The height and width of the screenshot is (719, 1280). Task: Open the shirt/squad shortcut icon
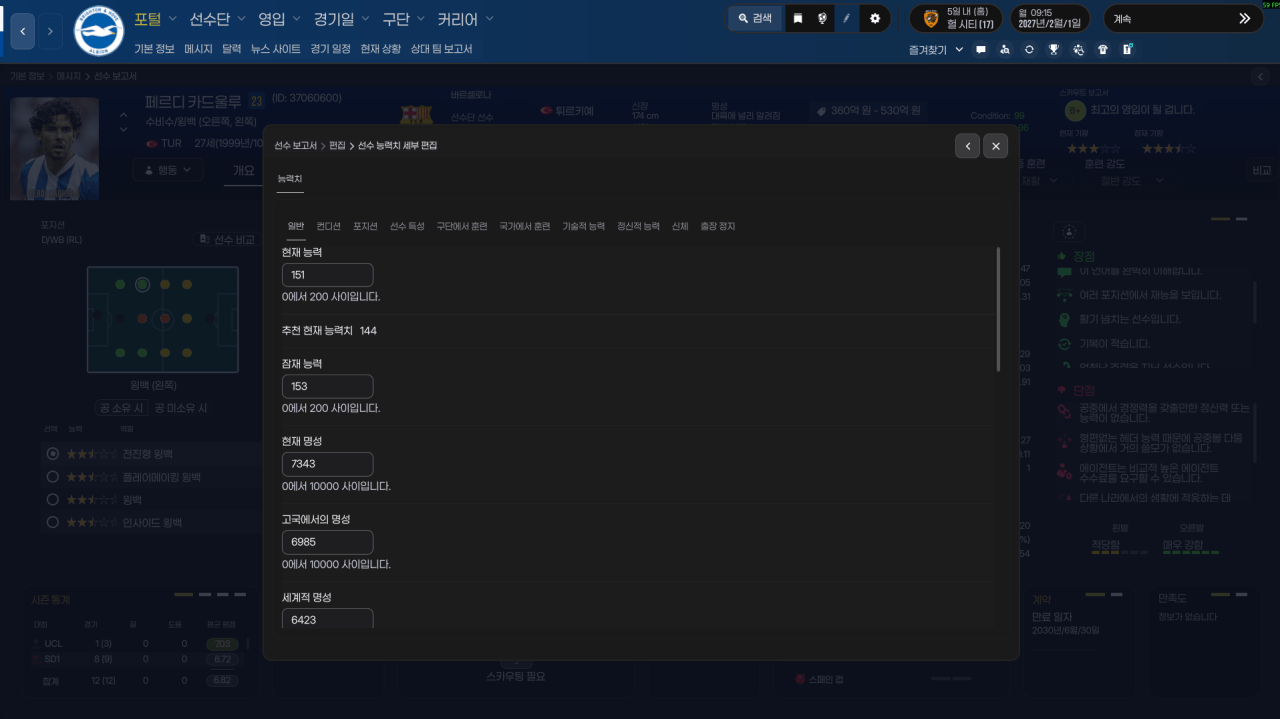tap(1103, 49)
